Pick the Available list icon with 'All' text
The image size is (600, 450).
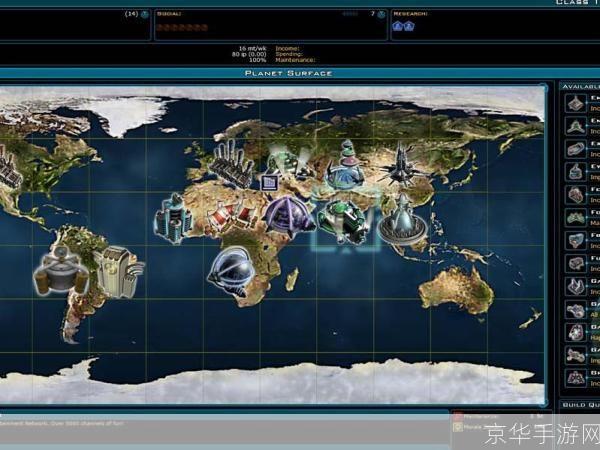coord(576,310)
